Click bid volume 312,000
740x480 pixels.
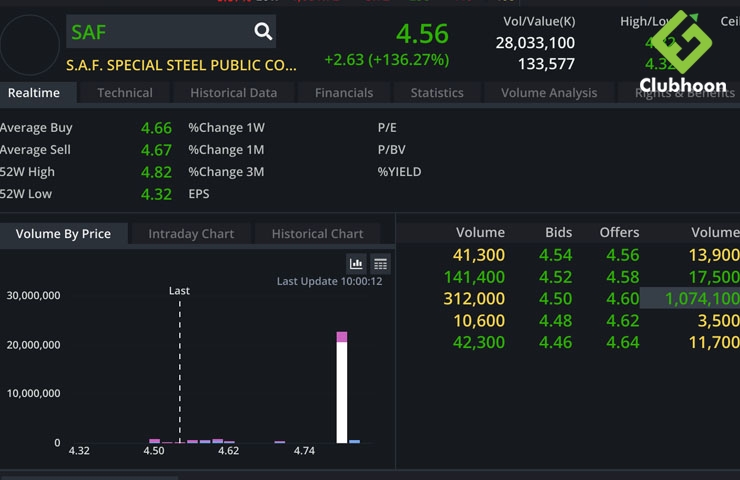click(474, 299)
